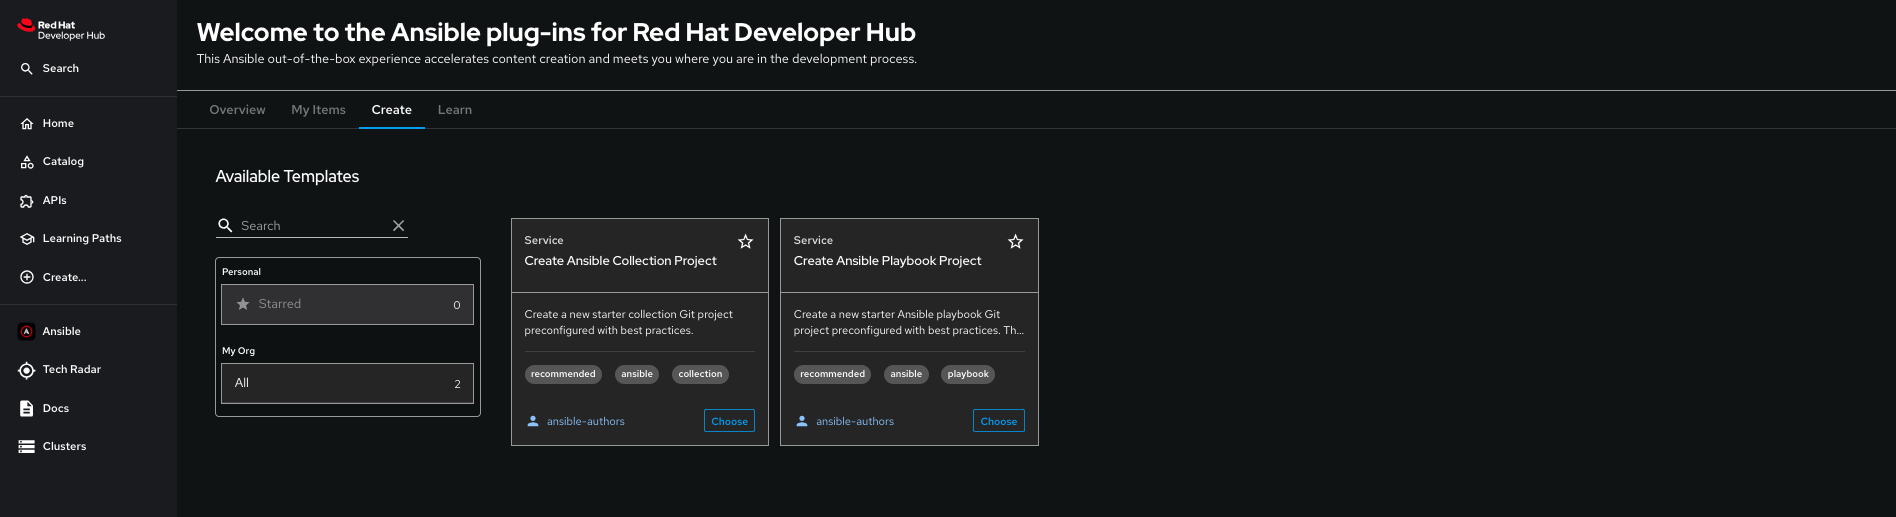Open the Learn tab
1896x517 pixels.
(454, 110)
